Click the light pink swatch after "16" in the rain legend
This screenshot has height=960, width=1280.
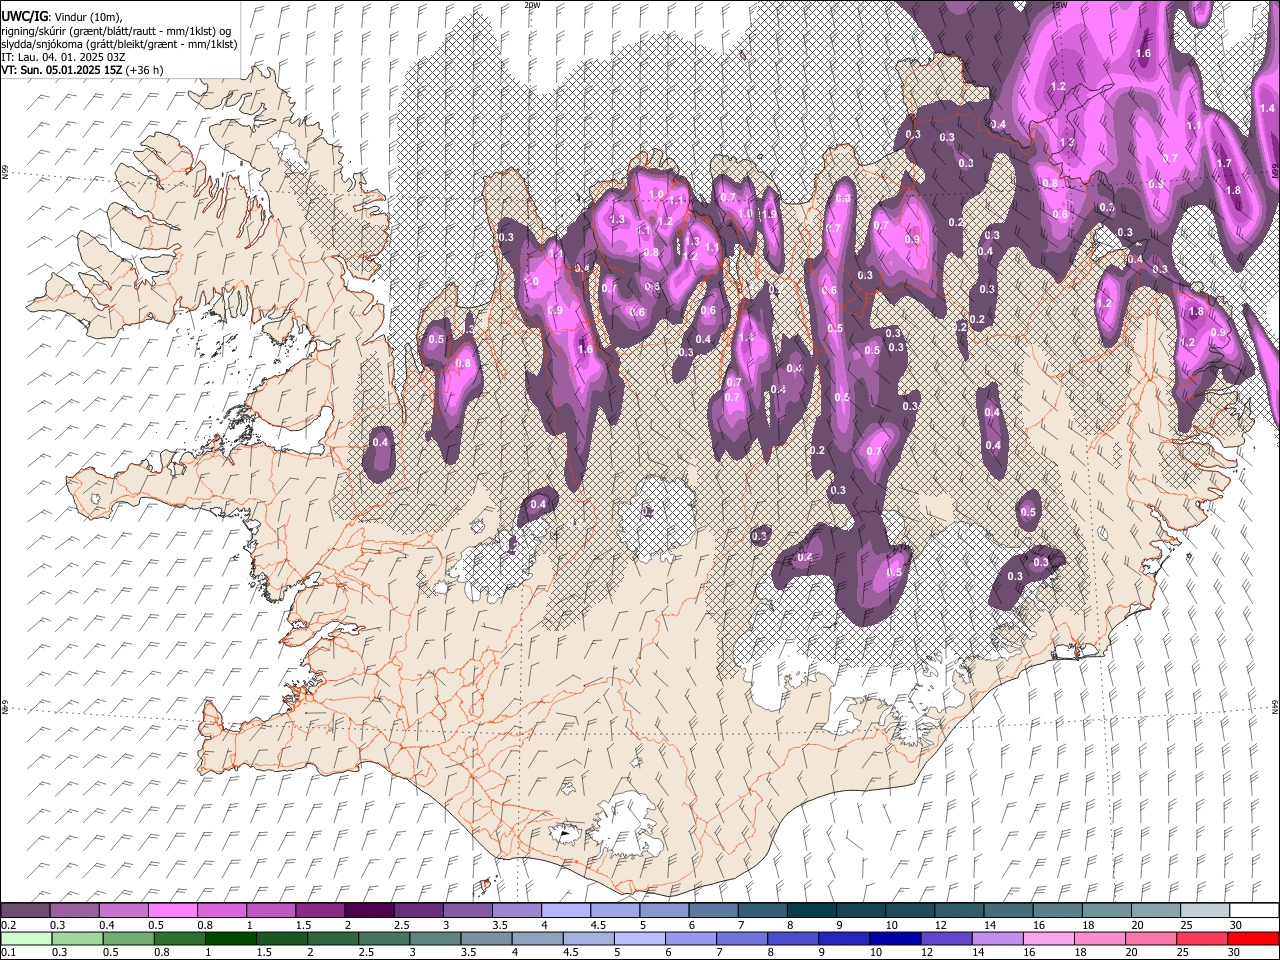point(1047,938)
